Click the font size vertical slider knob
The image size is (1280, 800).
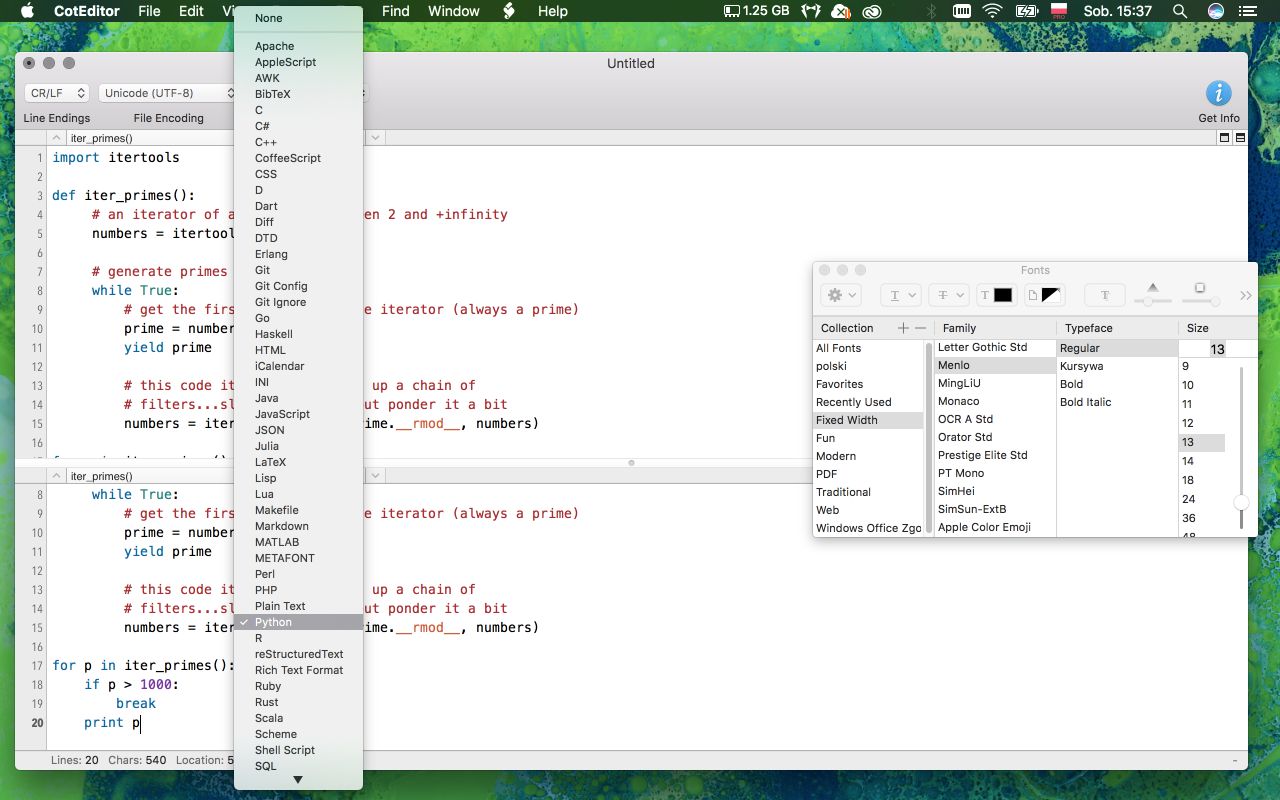click(x=1241, y=502)
